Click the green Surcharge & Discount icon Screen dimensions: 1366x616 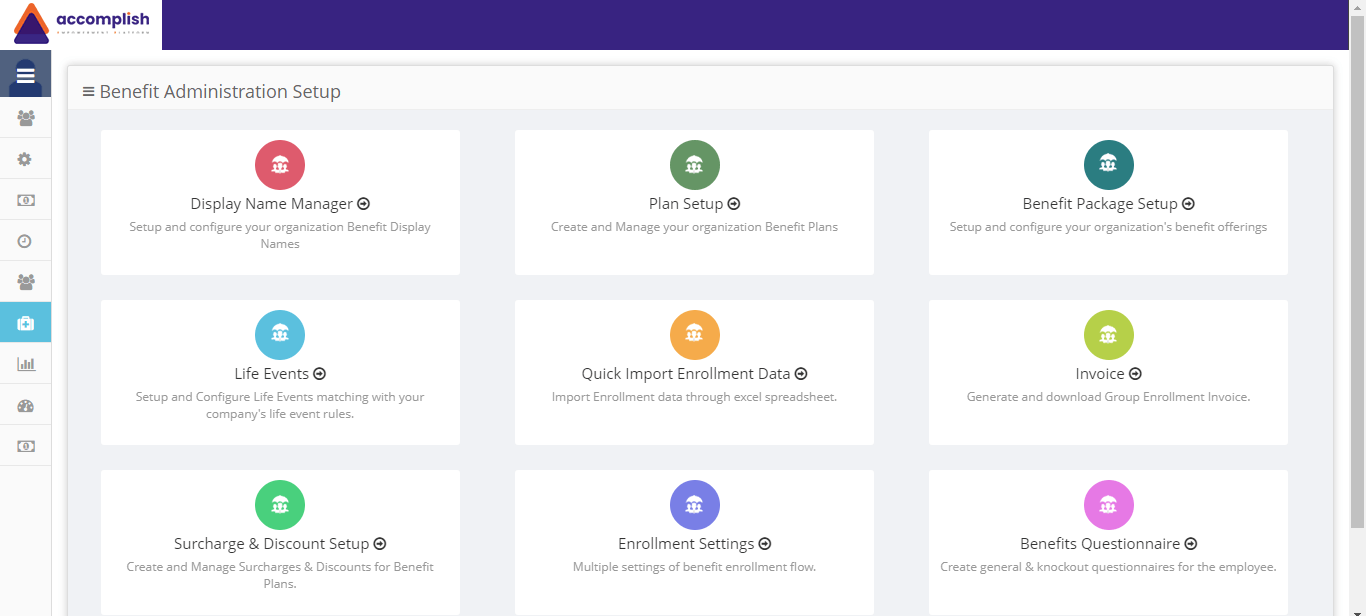coord(280,505)
